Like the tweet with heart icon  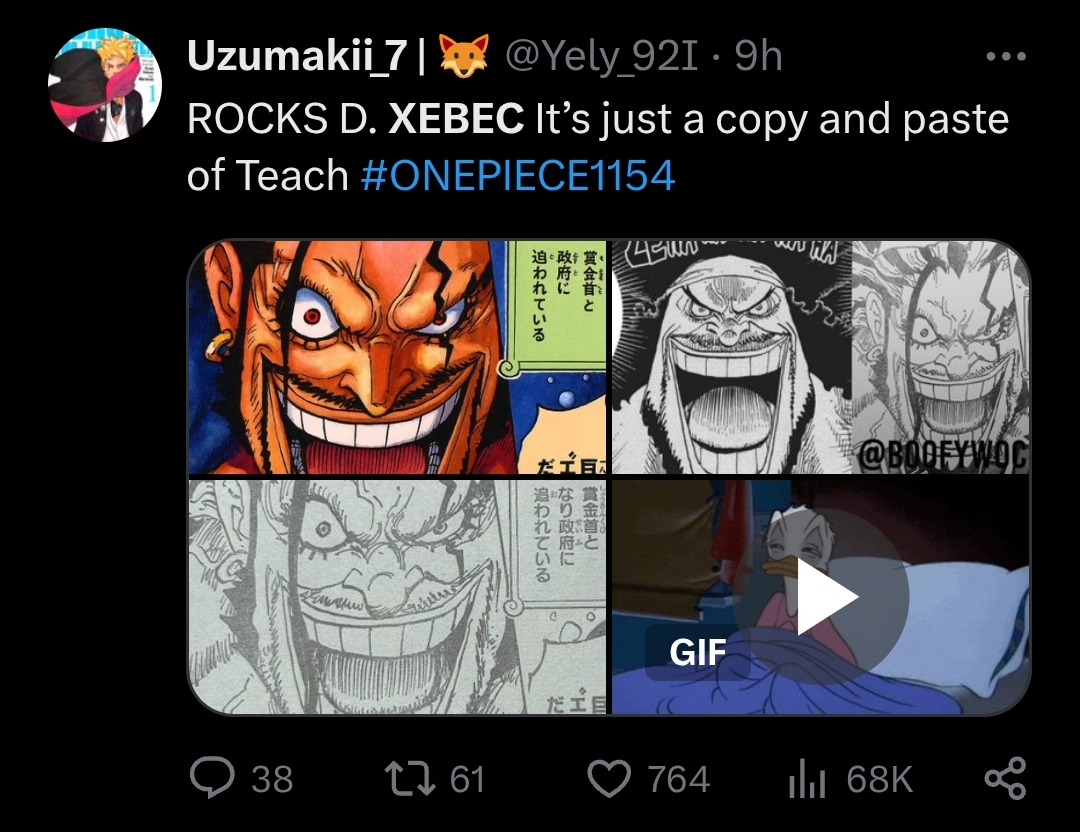[x=609, y=779]
